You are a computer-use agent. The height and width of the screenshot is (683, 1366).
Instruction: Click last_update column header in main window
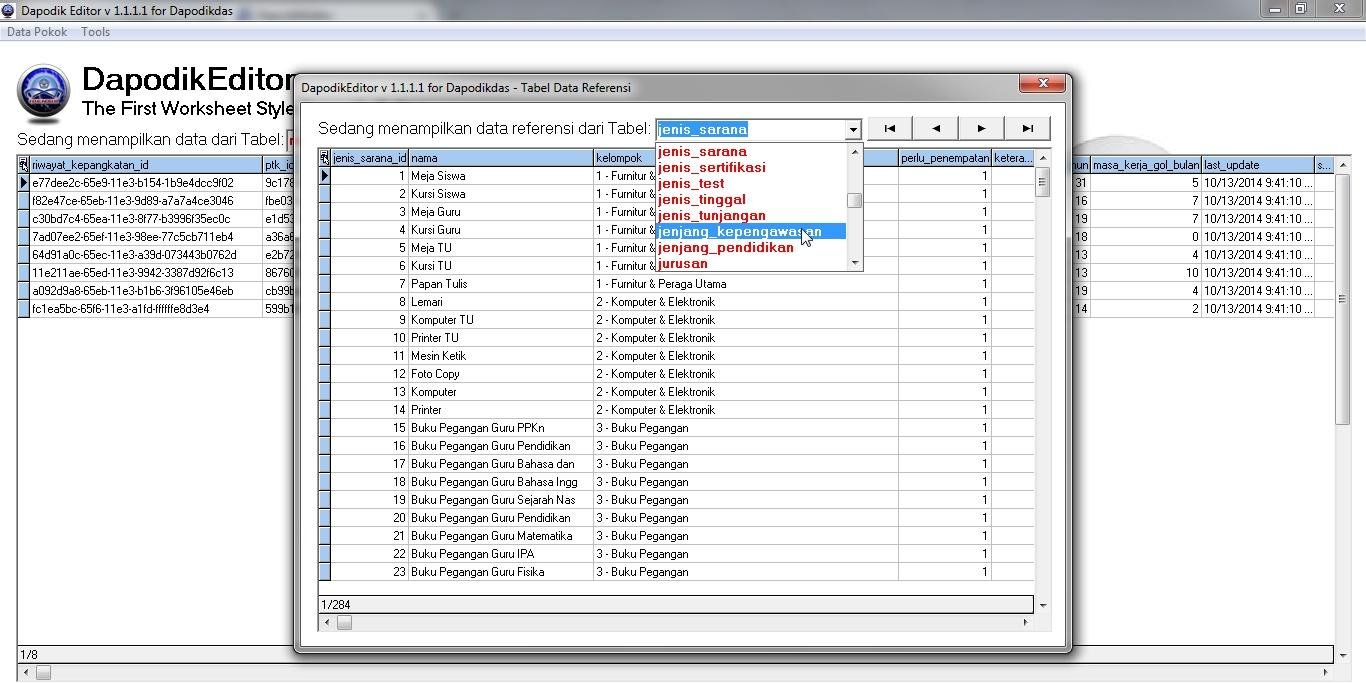pyautogui.click(x=1257, y=165)
